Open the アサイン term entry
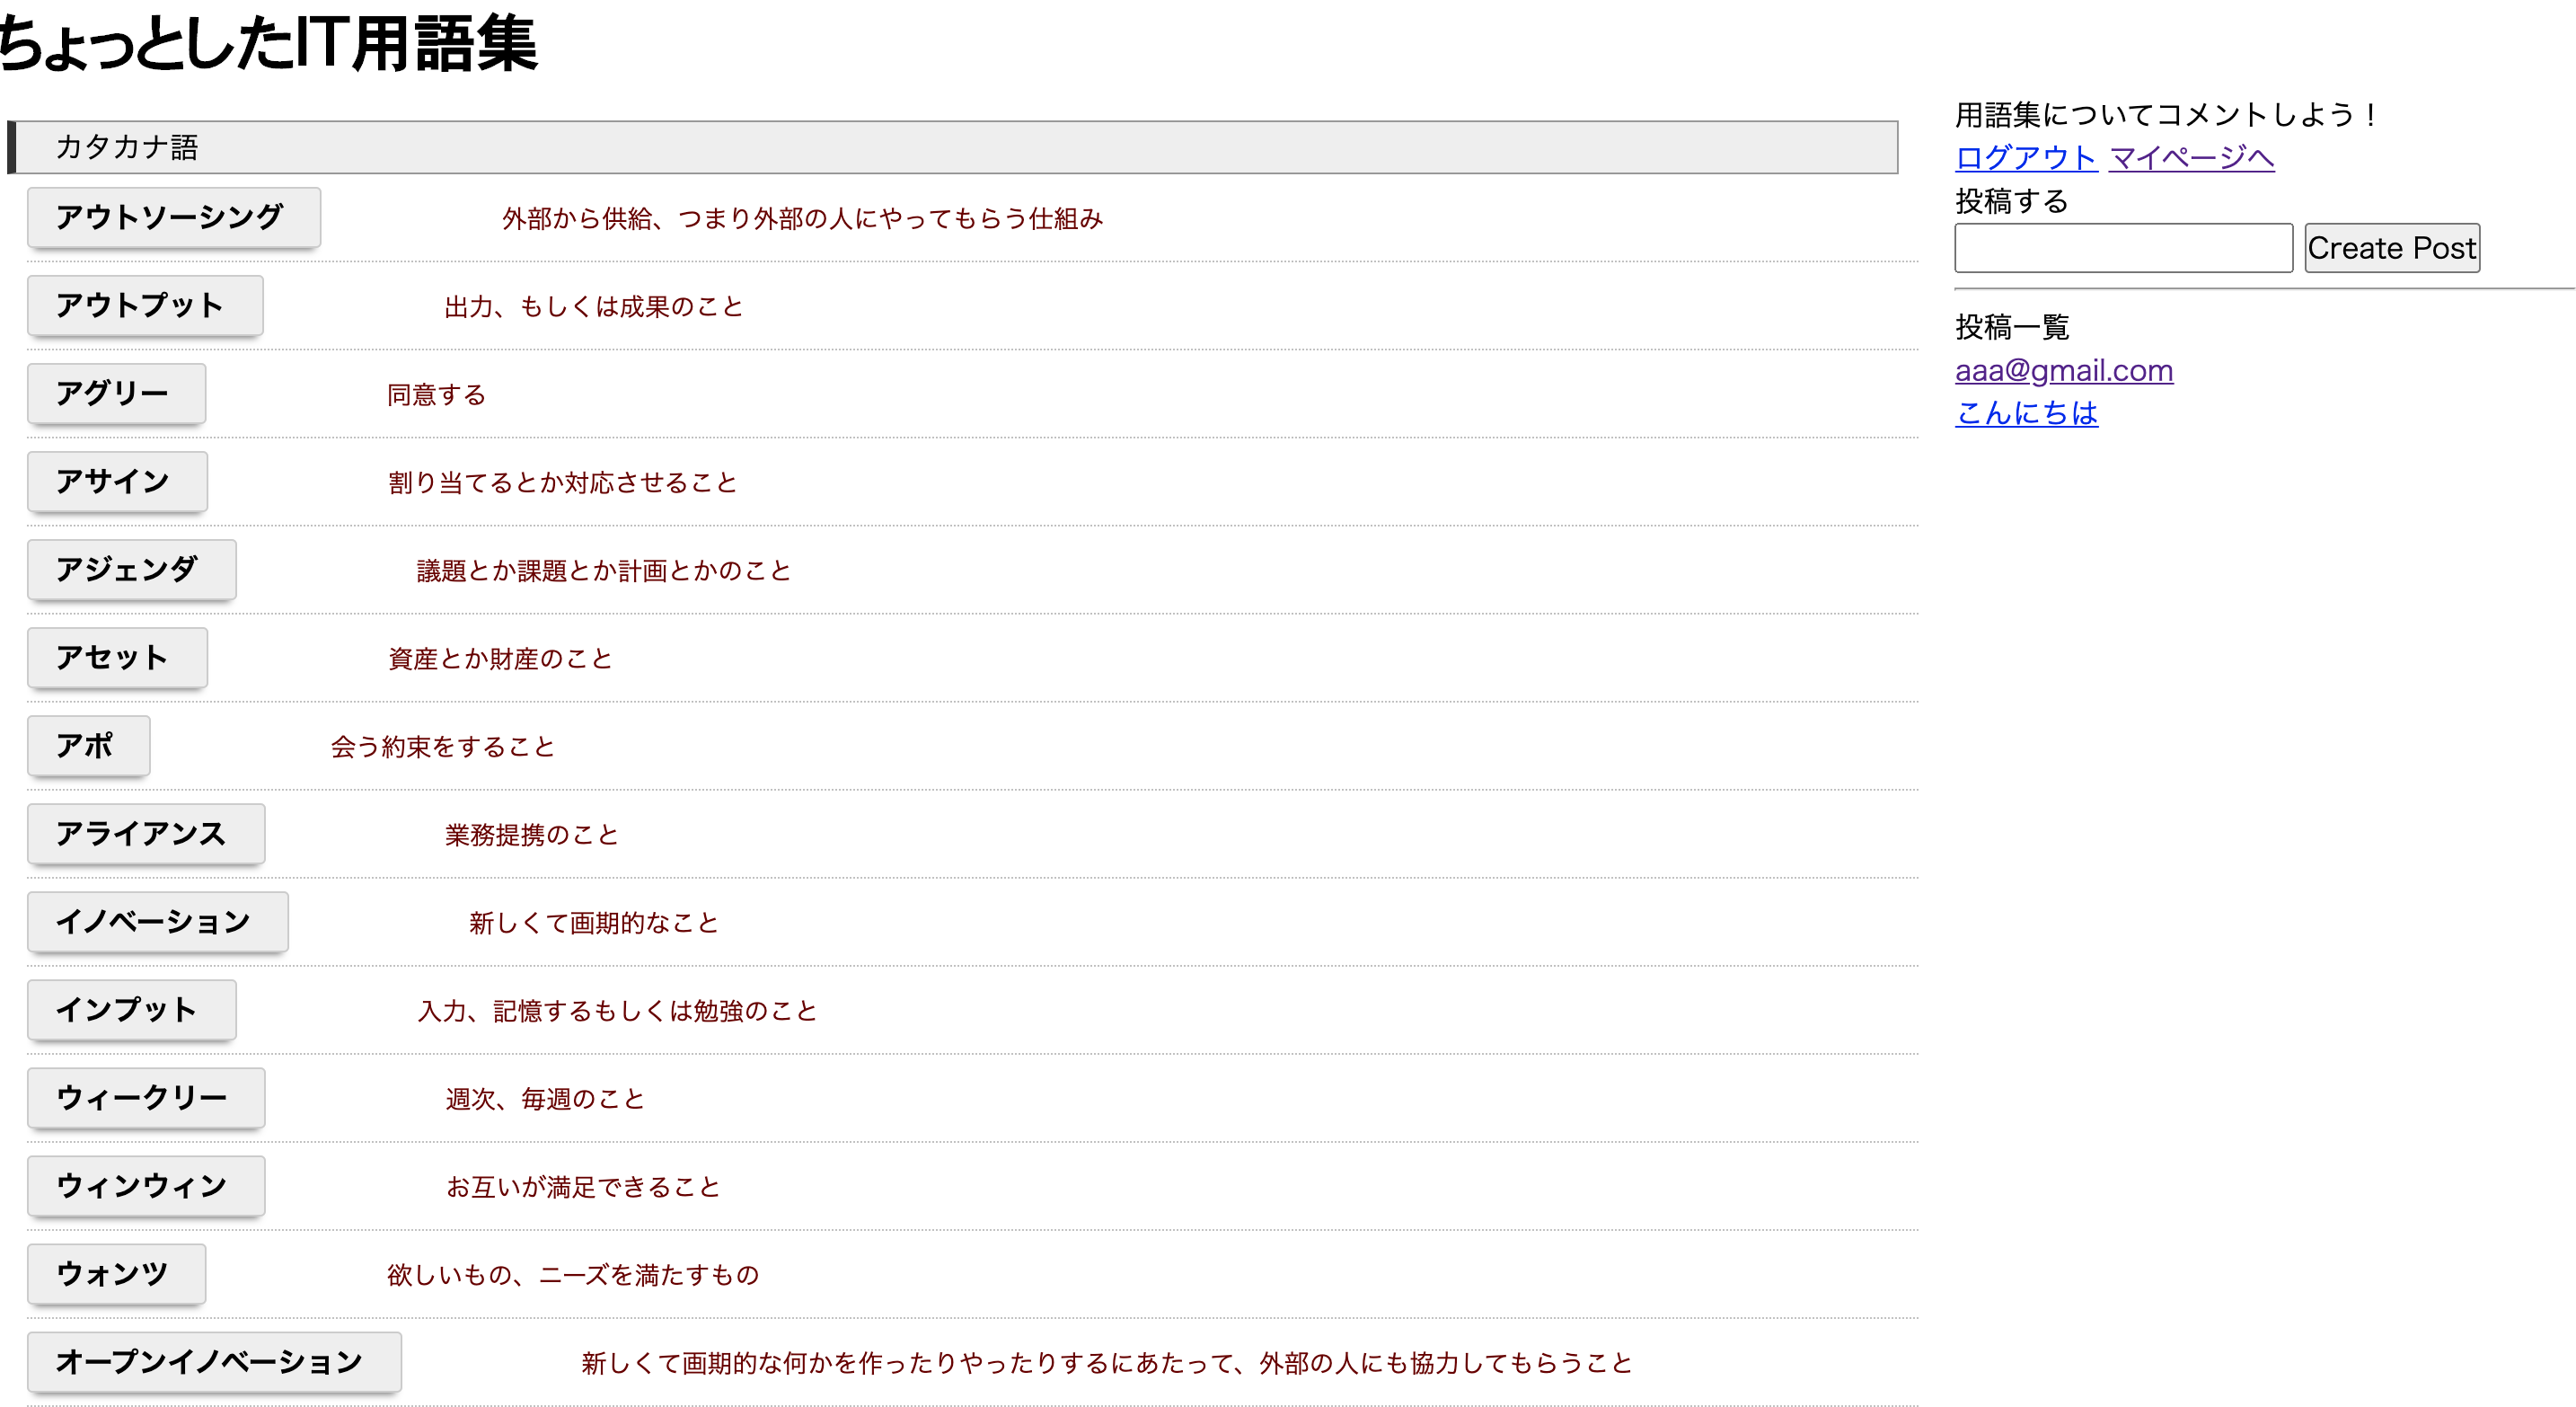2576x1407 pixels. click(116, 482)
